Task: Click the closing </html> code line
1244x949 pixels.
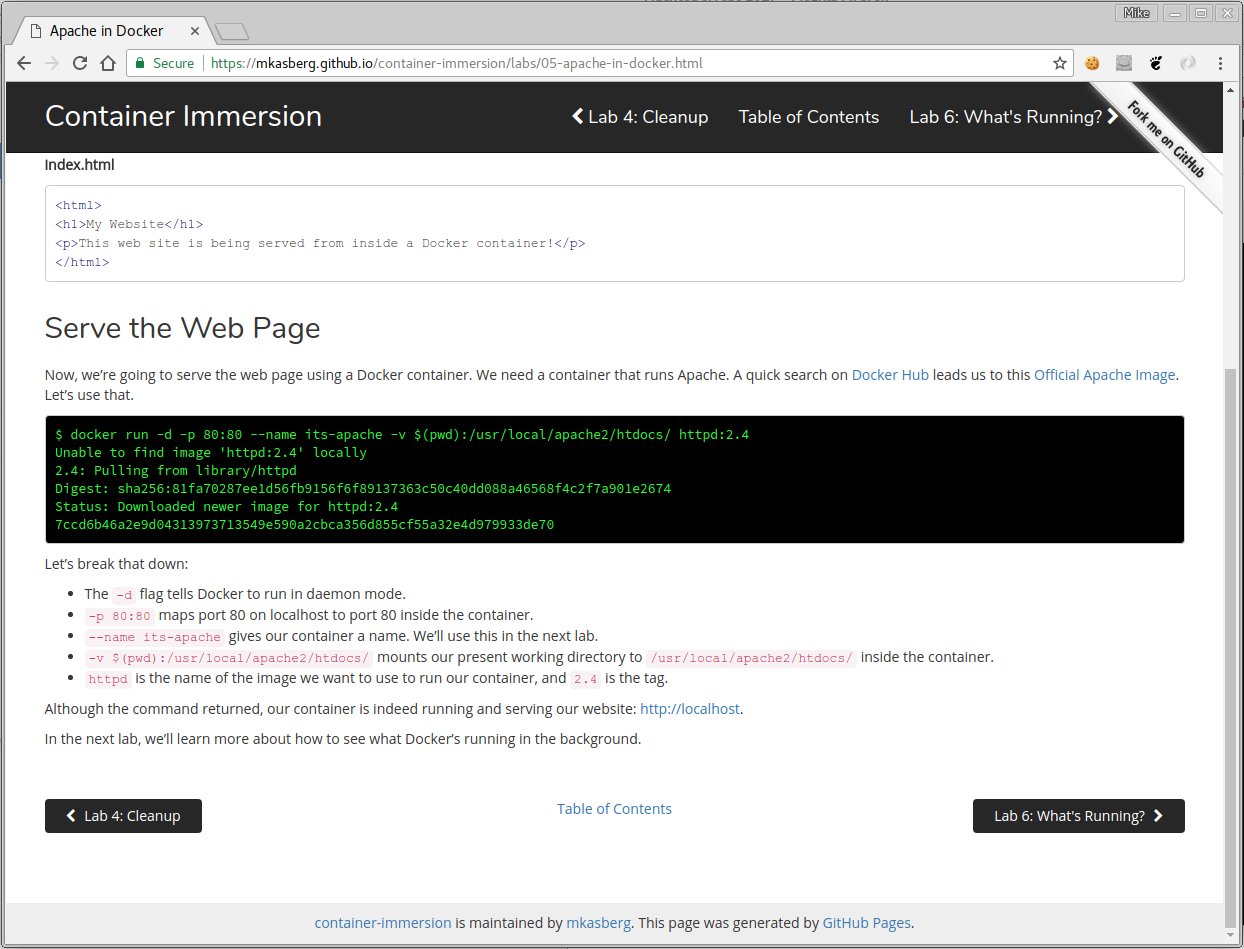Action: coord(82,263)
